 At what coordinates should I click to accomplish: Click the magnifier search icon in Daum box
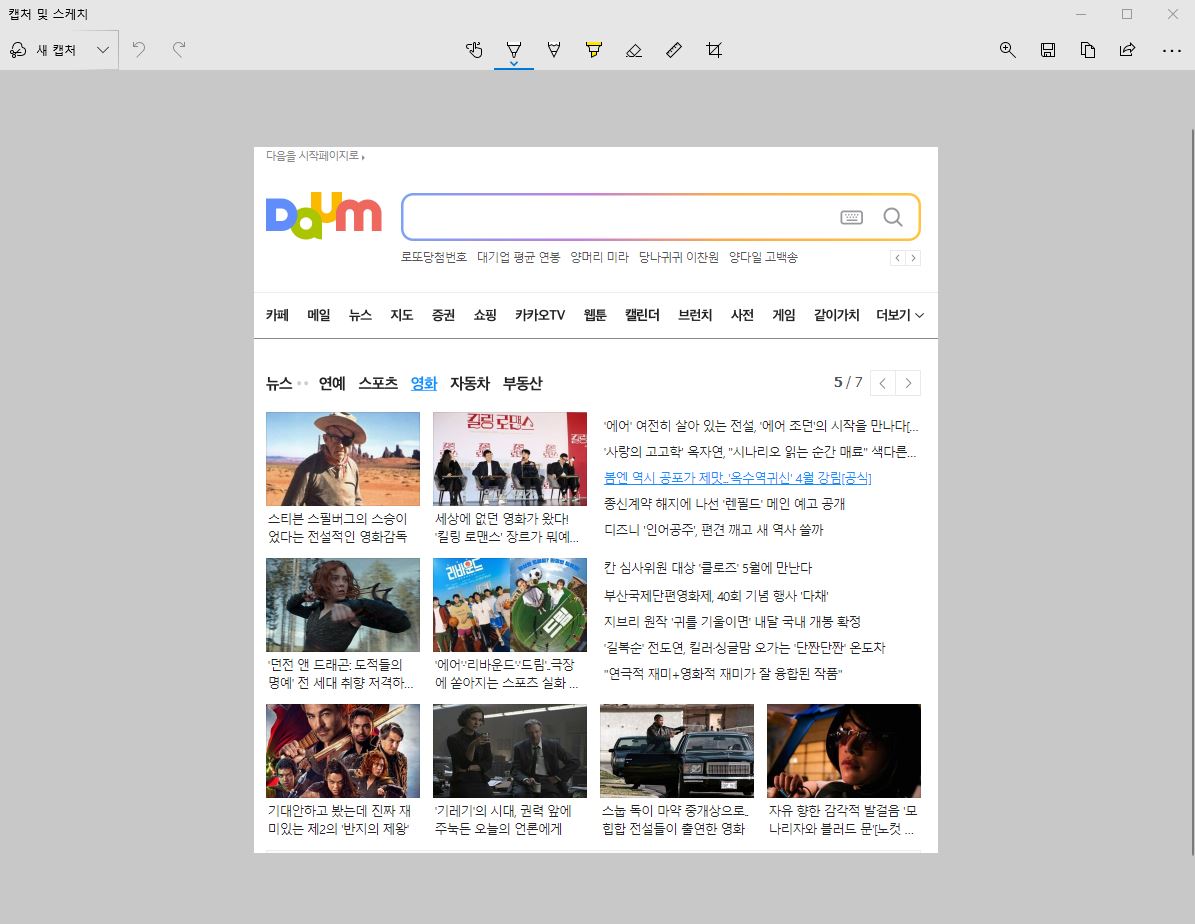[x=893, y=217]
